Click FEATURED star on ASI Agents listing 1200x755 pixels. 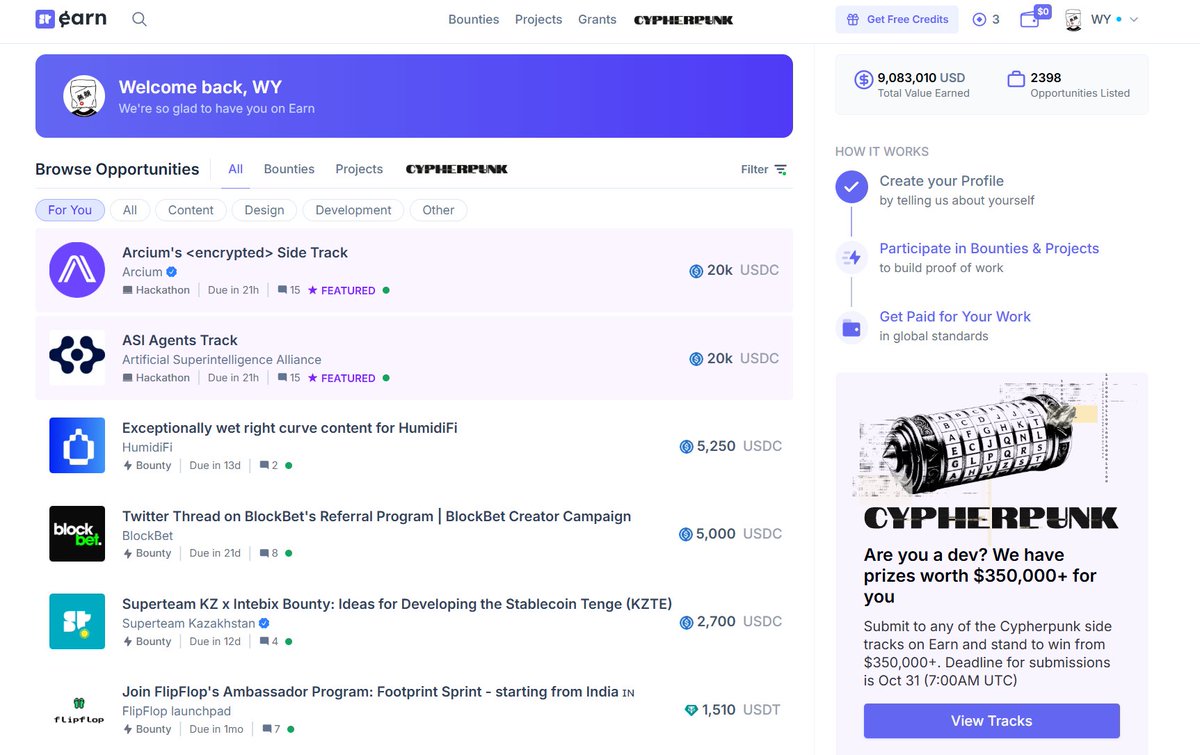tap(313, 378)
